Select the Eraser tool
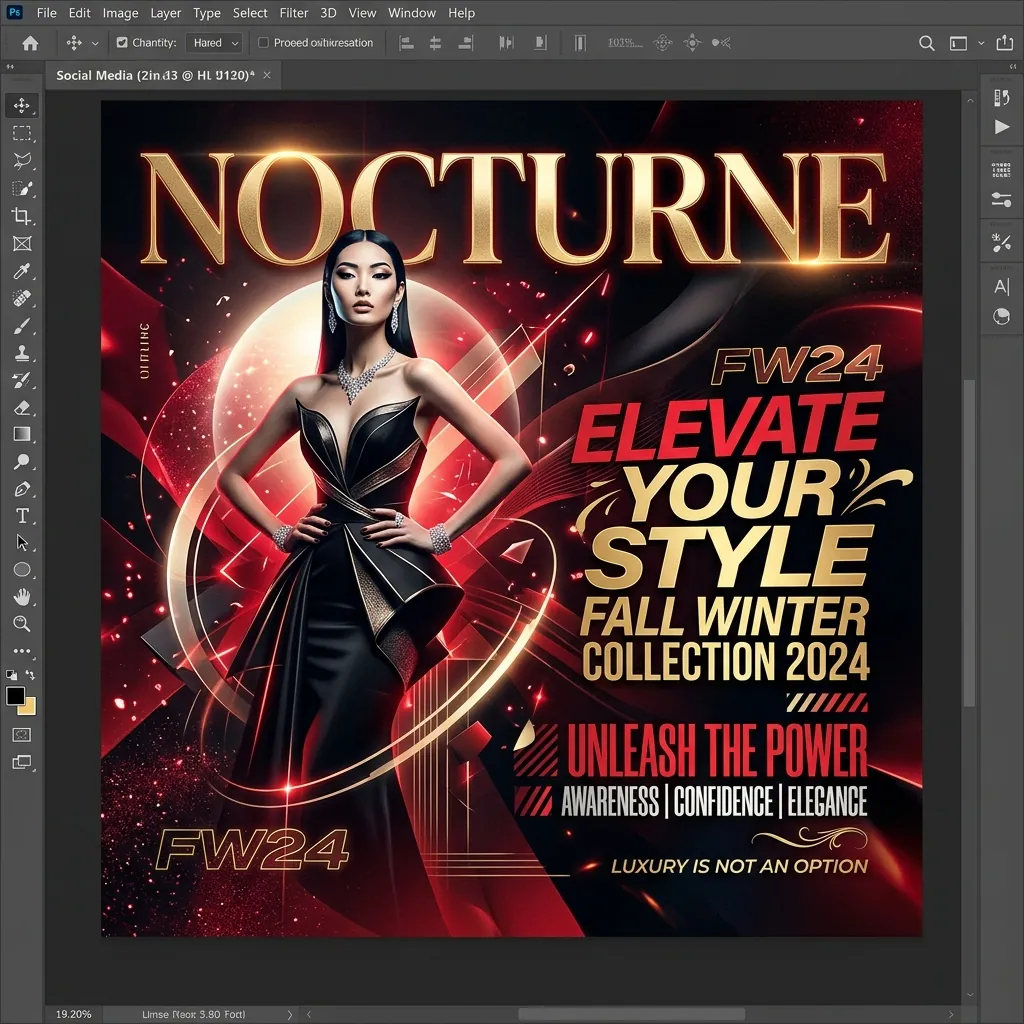Image resolution: width=1024 pixels, height=1024 pixels. click(x=22, y=408)
